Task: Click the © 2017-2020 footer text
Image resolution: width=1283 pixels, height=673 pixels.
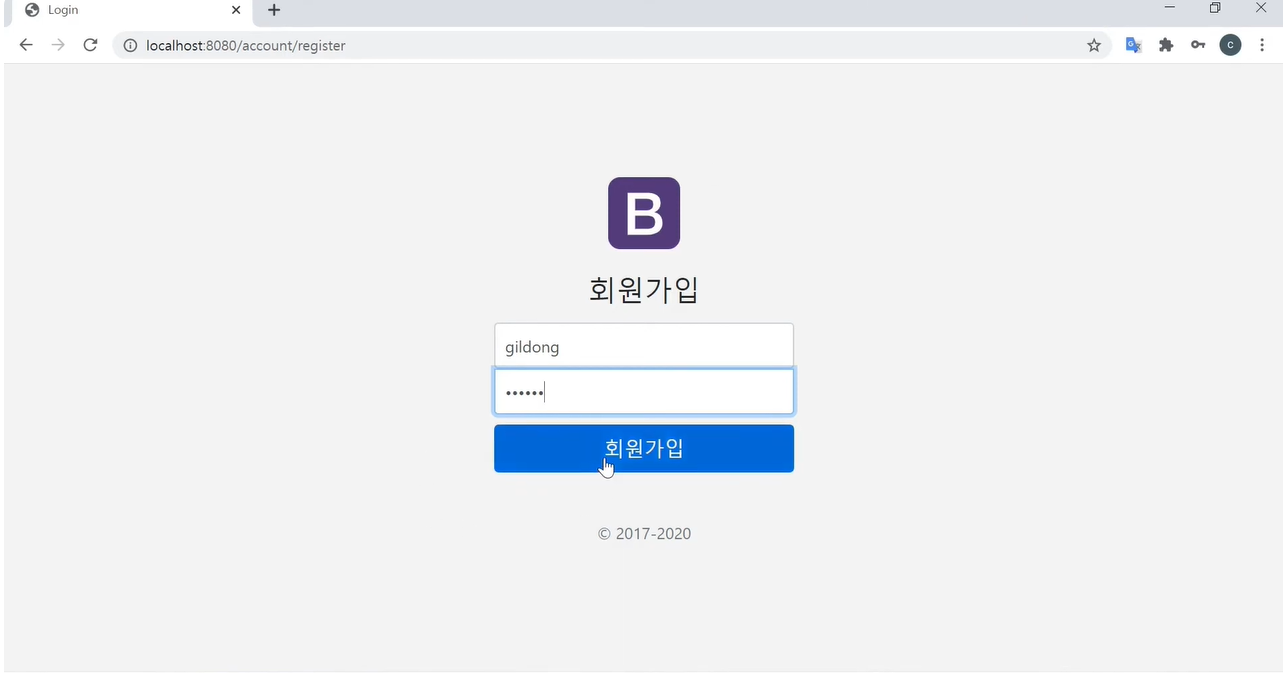Action: point(644,534)
